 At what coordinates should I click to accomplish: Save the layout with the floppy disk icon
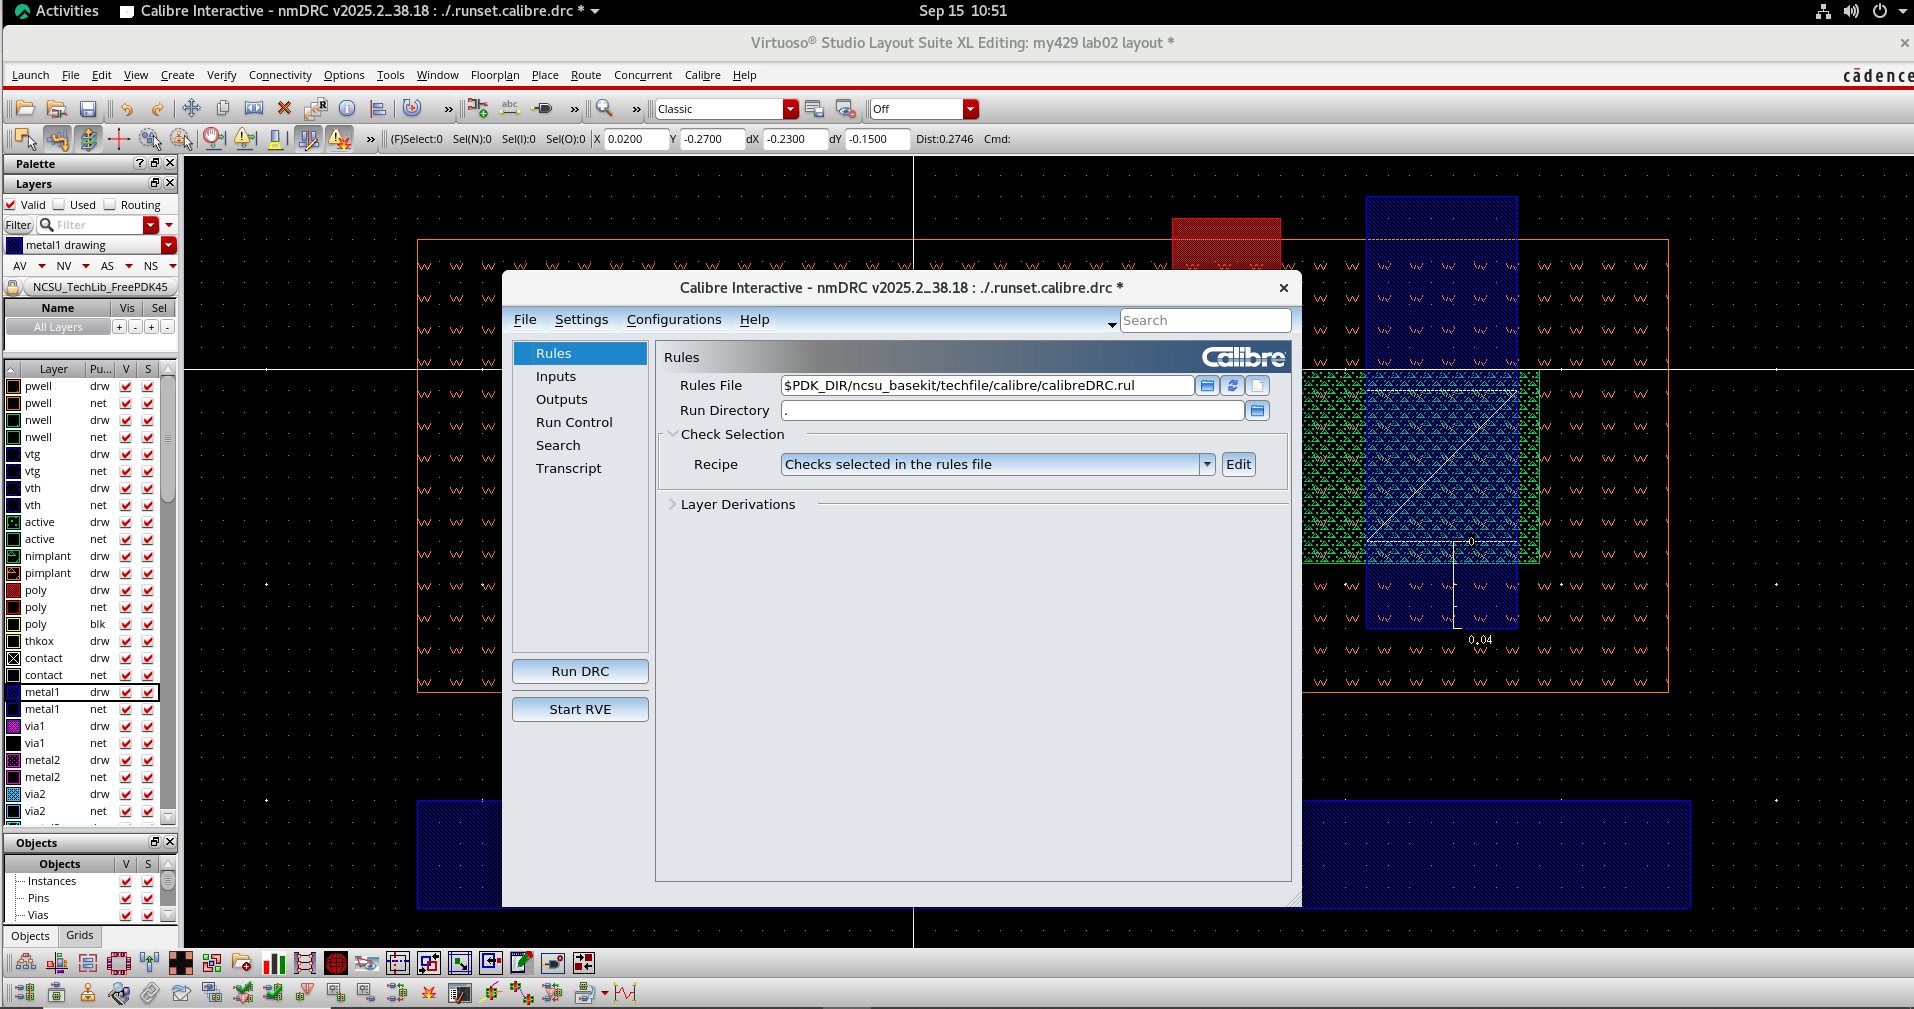(x=88, y=109)
